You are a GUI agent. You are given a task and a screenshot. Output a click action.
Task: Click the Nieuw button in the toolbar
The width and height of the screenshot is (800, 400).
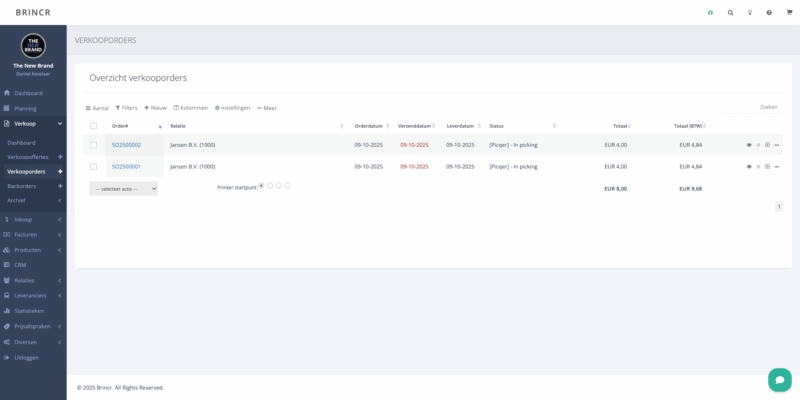155,107
